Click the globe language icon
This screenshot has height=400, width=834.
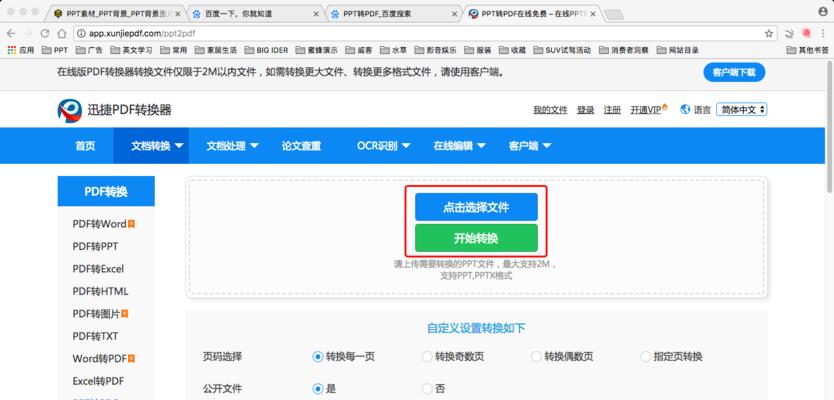point(685,110)
